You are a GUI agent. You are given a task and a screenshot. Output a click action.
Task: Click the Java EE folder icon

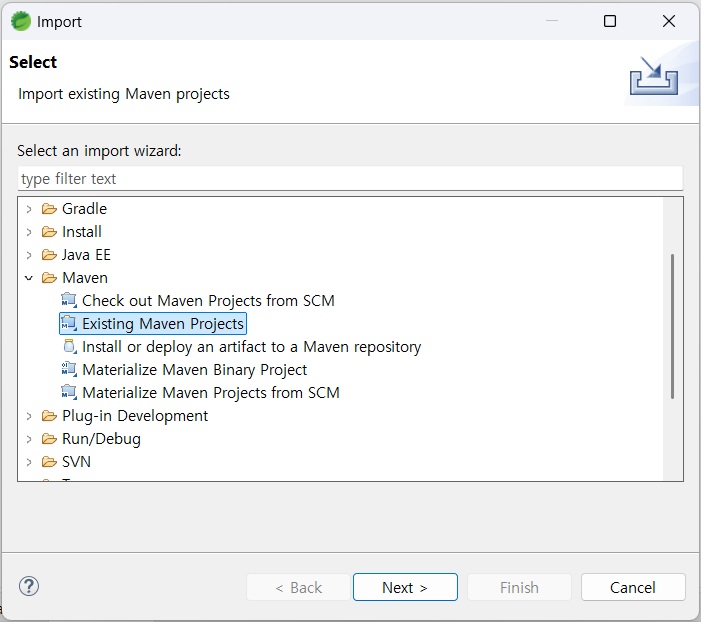[x=49, y=255]
